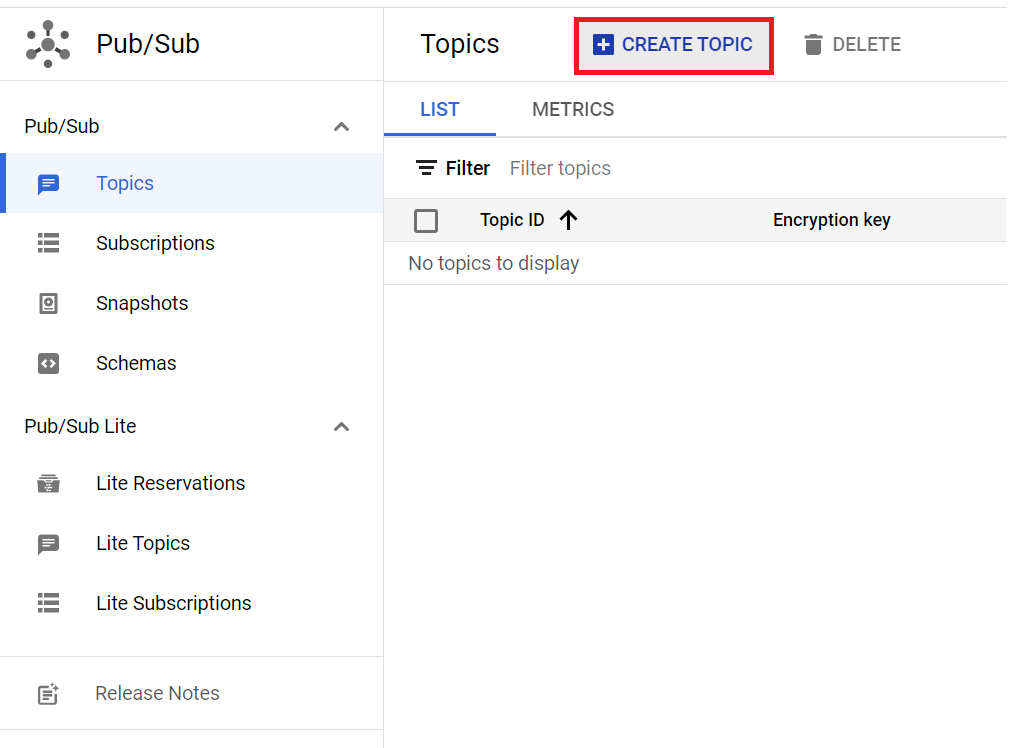Click the Pub/Sub product logo icon
Screen dimensions: 1032x748
48,44
